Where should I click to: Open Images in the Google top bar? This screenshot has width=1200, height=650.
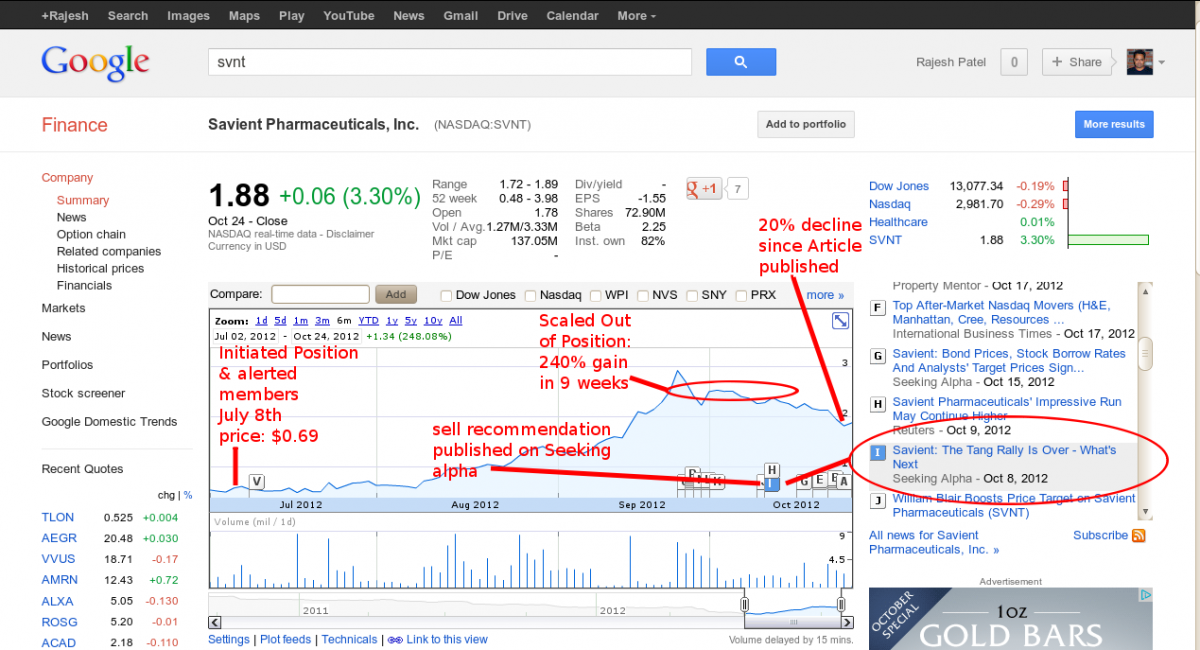(189, 15)
